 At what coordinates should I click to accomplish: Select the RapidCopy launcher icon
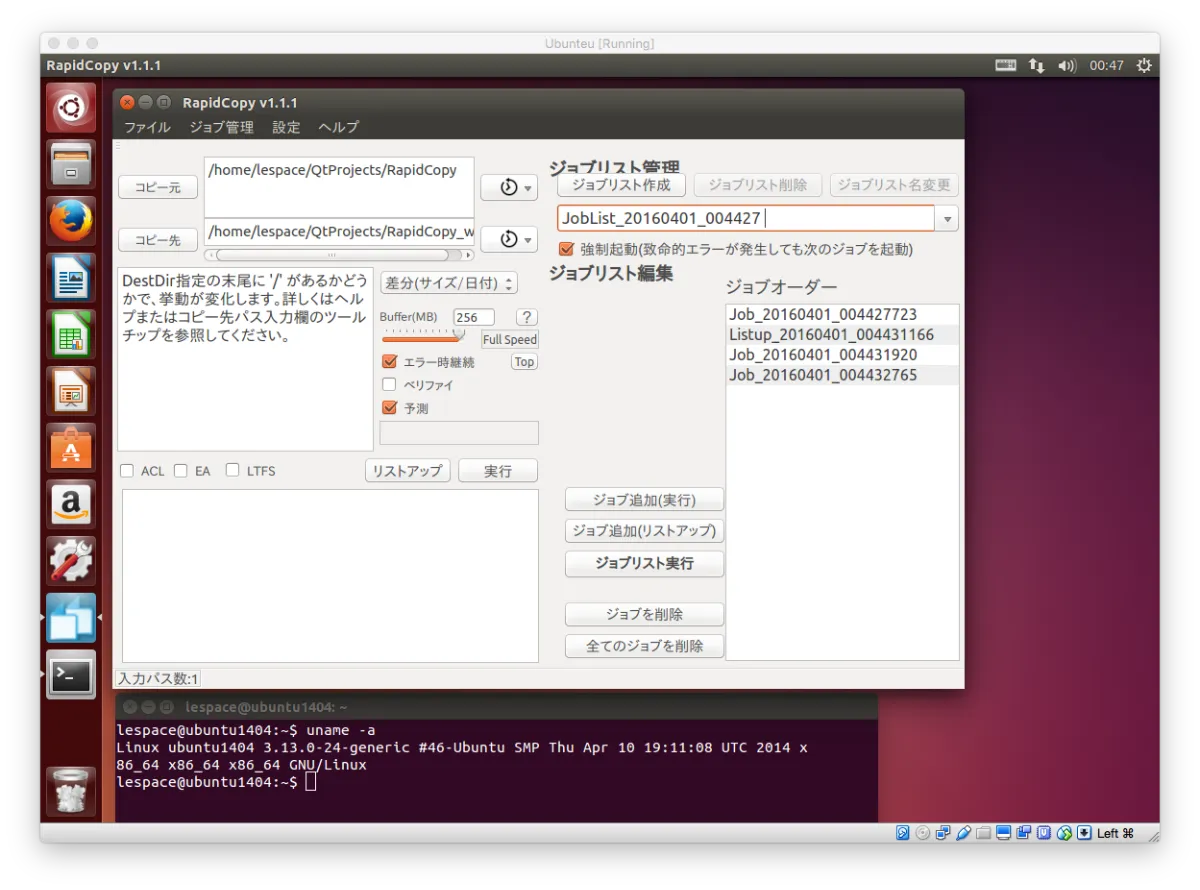(70, 618)
